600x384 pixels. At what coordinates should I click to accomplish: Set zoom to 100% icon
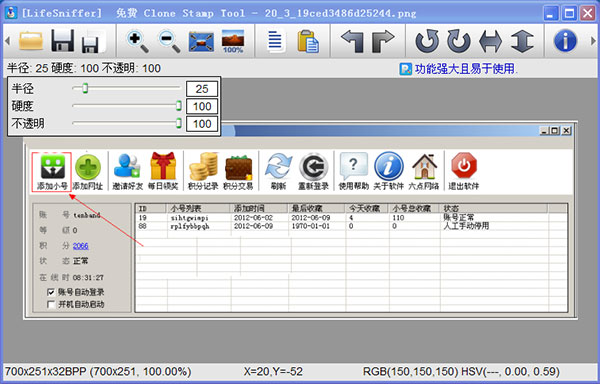[x=233, y=41]
